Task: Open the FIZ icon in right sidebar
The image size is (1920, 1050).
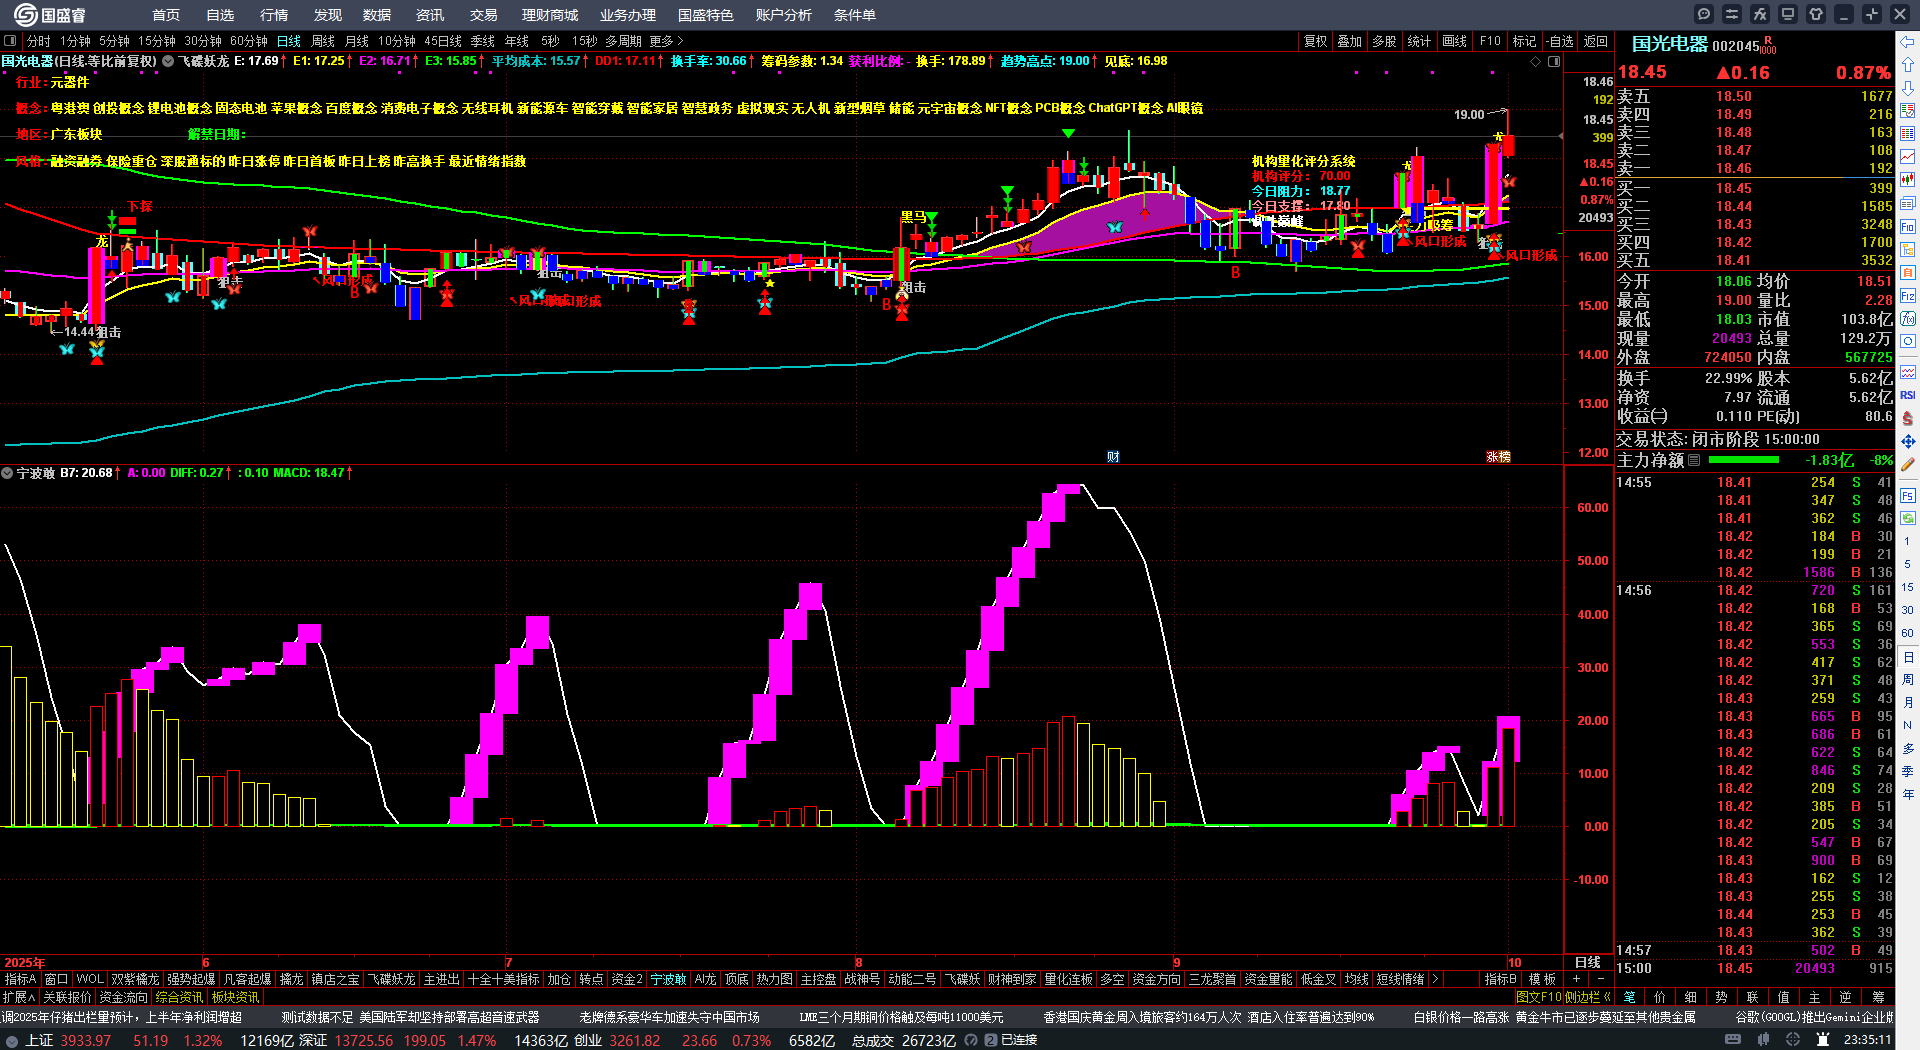Action: (1908, 296)
